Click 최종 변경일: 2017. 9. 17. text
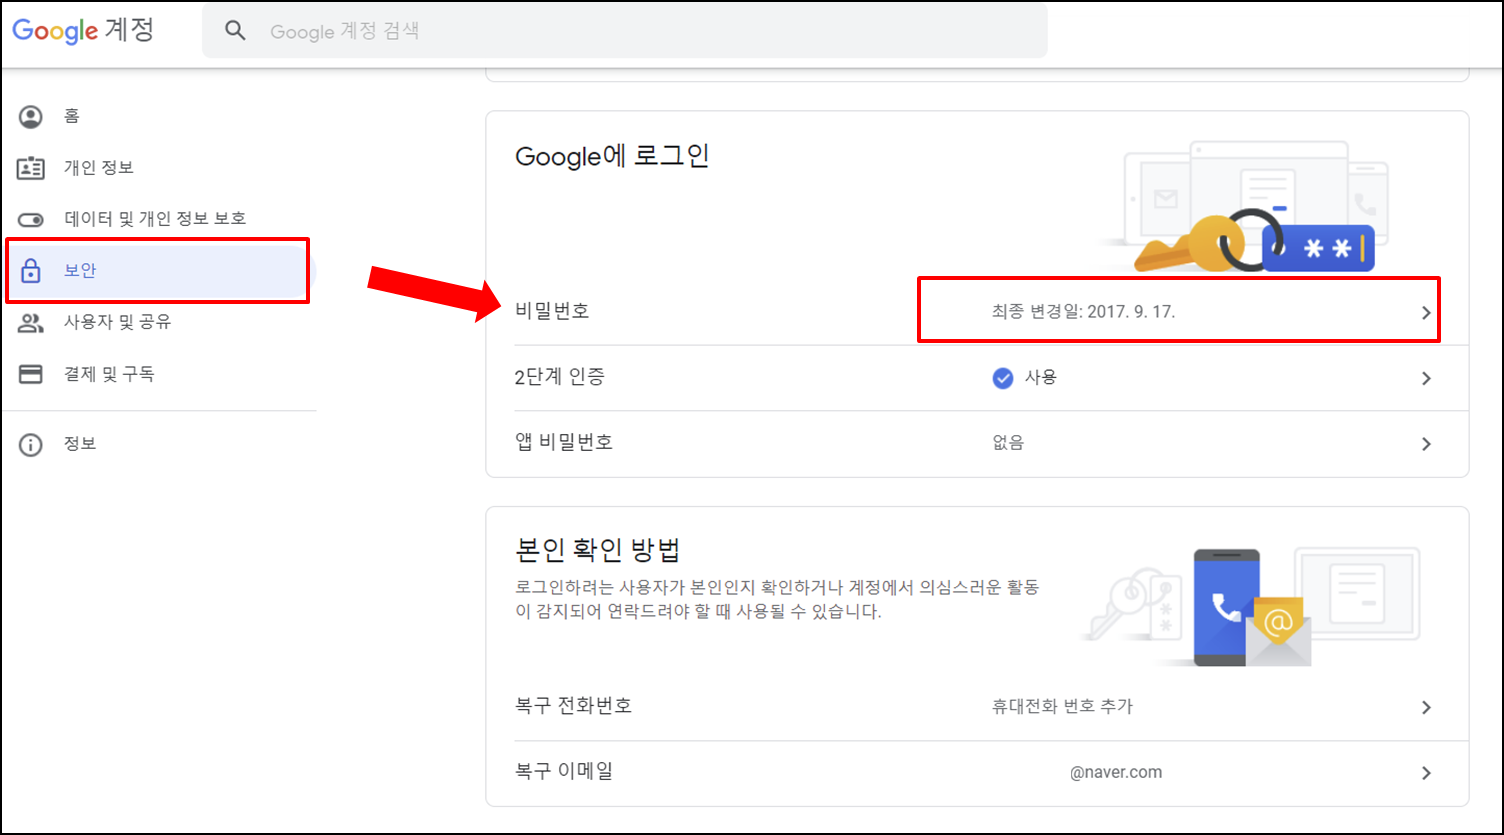The image size is (1504, 835). [x=1083, y=312]
